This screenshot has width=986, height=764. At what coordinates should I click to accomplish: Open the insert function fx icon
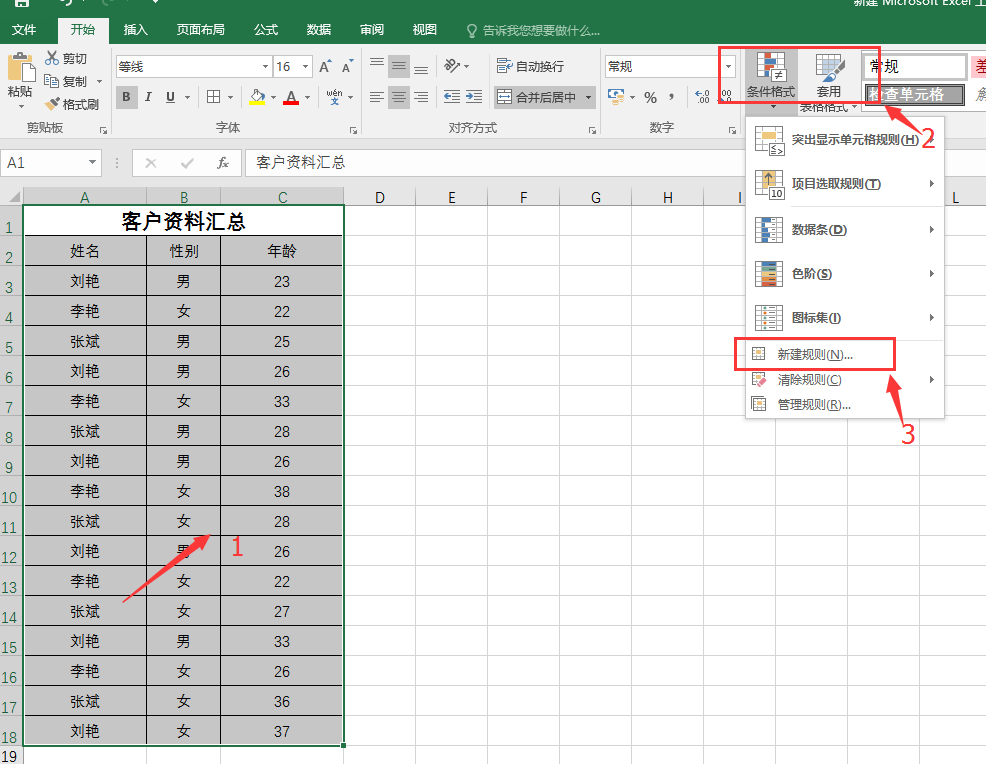coord(223,163)
